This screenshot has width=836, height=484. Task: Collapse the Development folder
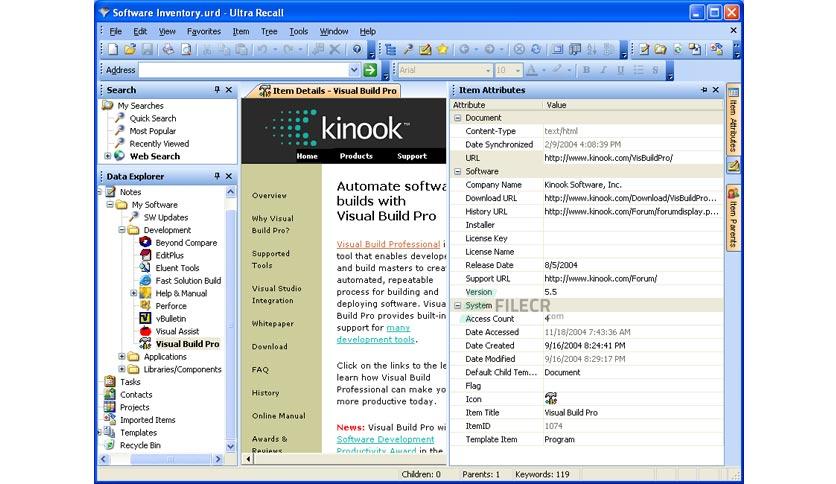tap(122, 230)
